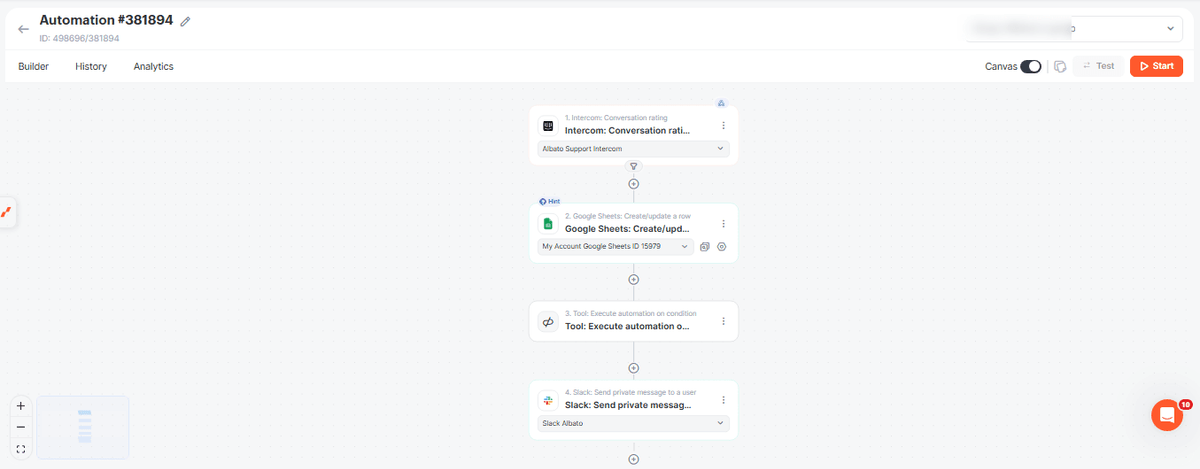Click the Slack app icon in step 4
This screenshot has width=1200, height=469.
click(x=548, y=400)
